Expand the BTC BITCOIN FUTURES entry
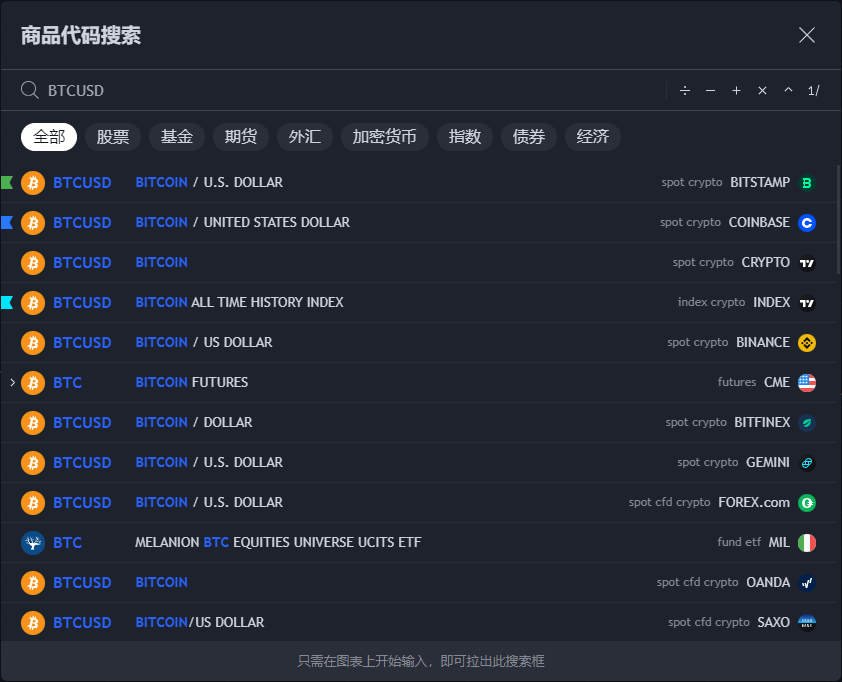The height and width of the screenshot is (682, 842). (x=10, y=382)
